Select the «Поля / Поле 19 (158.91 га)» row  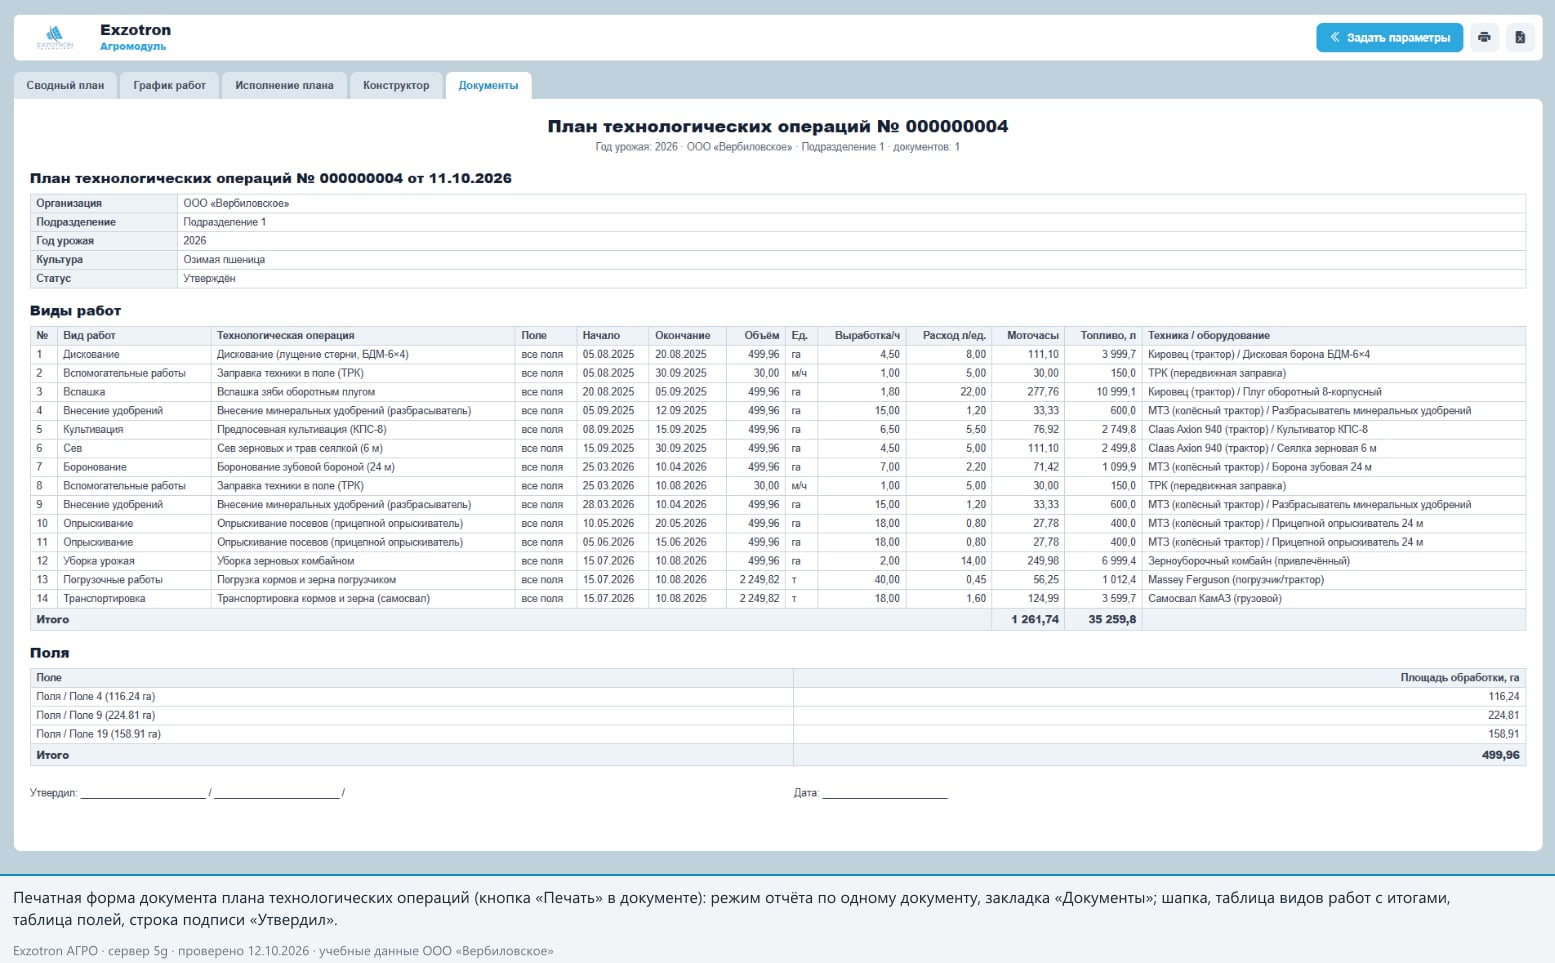click(778, 734)
